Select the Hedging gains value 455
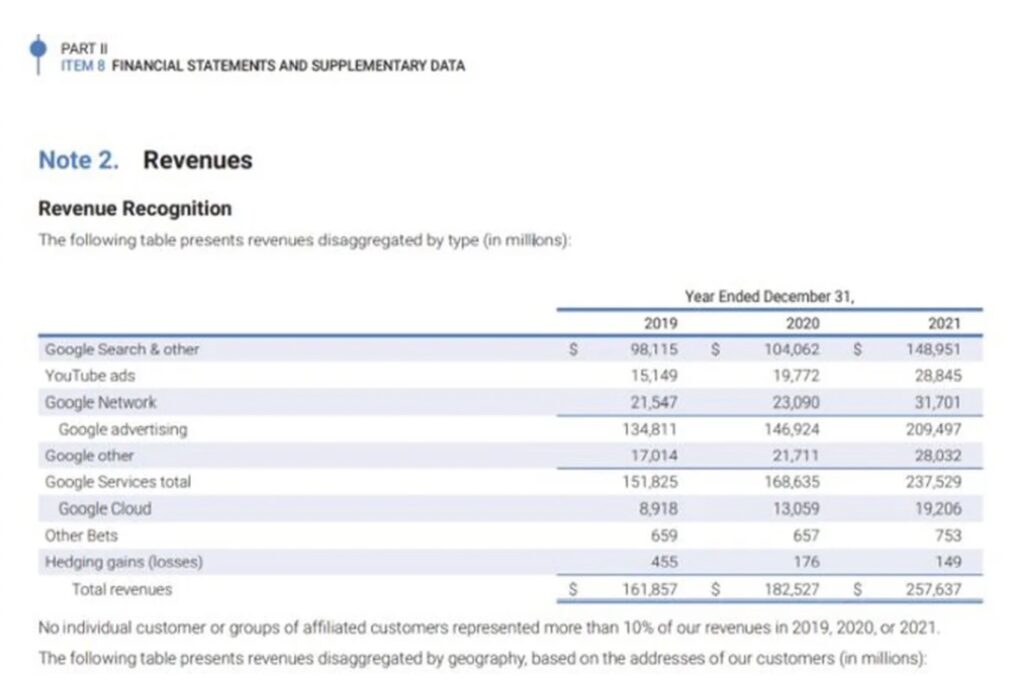The image size is (1024, 695). pos(664,562)
